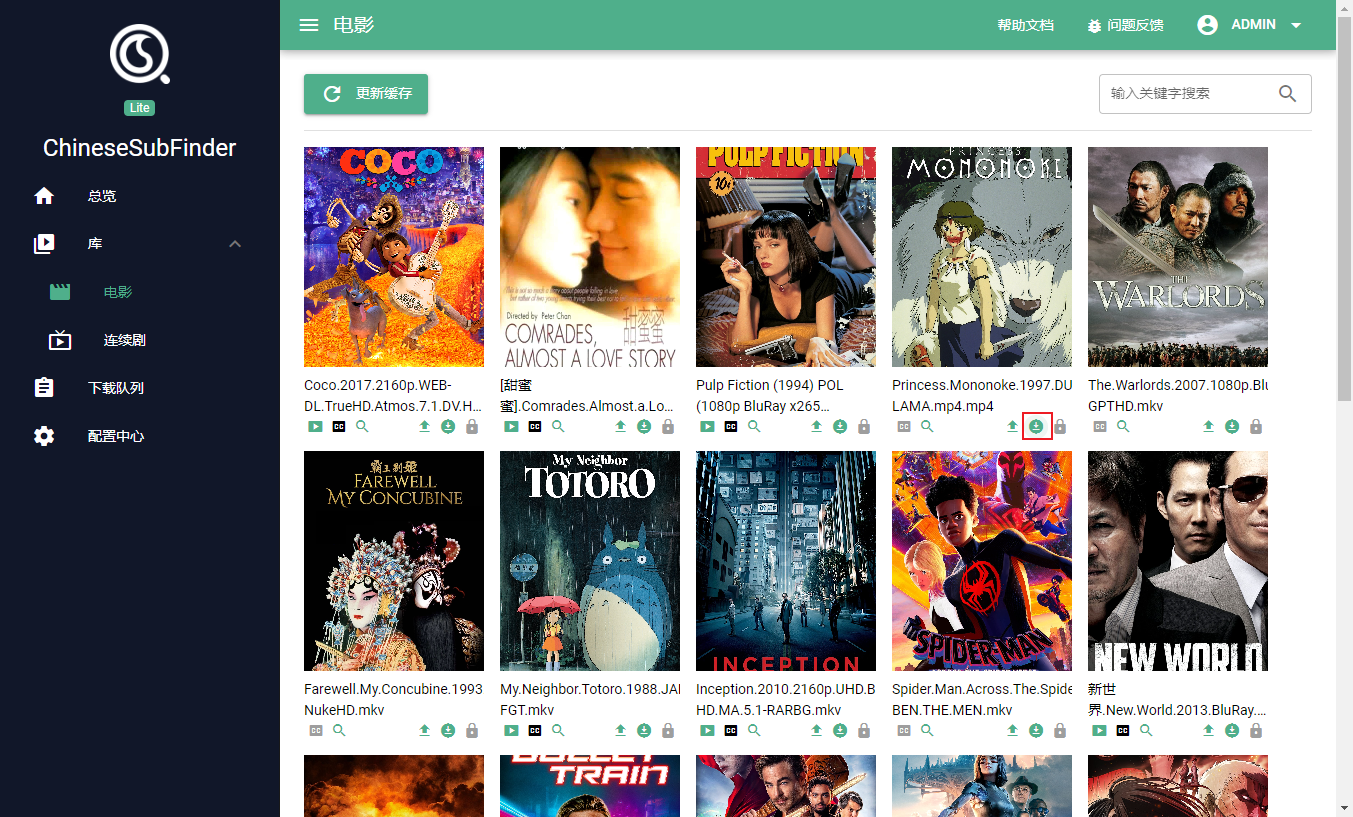
Task: Upload a subtitle for Coco
Action: tap(424, 426)
